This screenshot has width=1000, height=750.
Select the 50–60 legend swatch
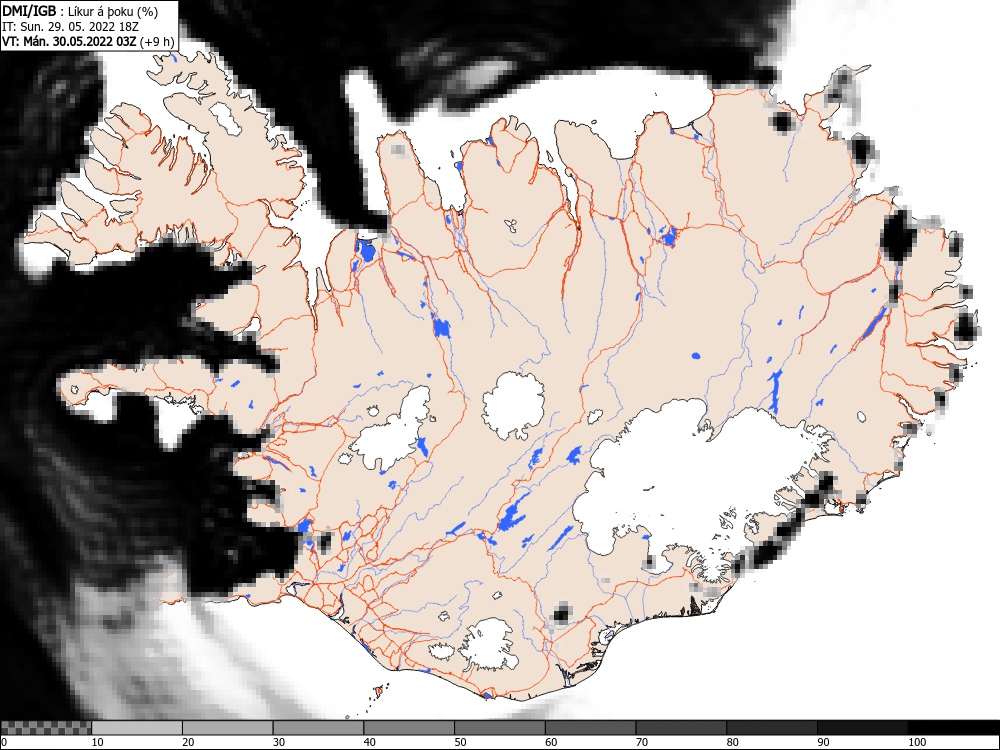[500, 728]
